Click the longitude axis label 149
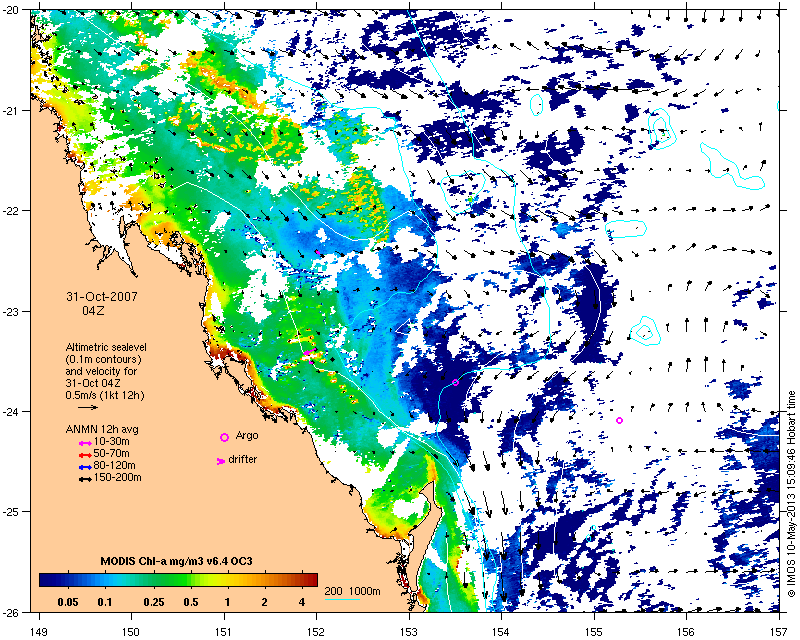800x640 pixels. coord(39,632)
